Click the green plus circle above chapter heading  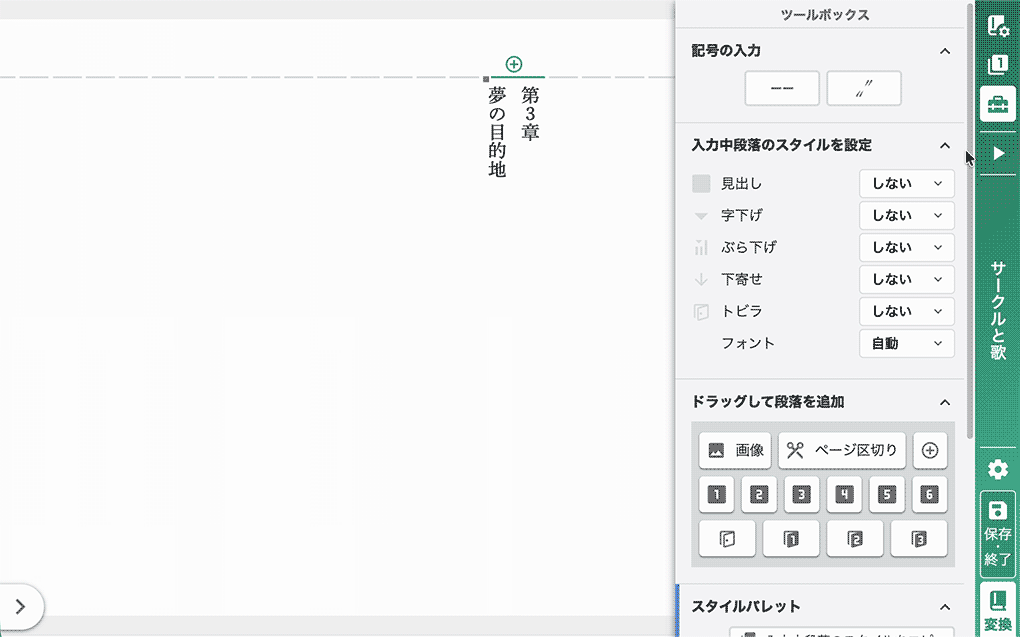(x=514, y=64)
